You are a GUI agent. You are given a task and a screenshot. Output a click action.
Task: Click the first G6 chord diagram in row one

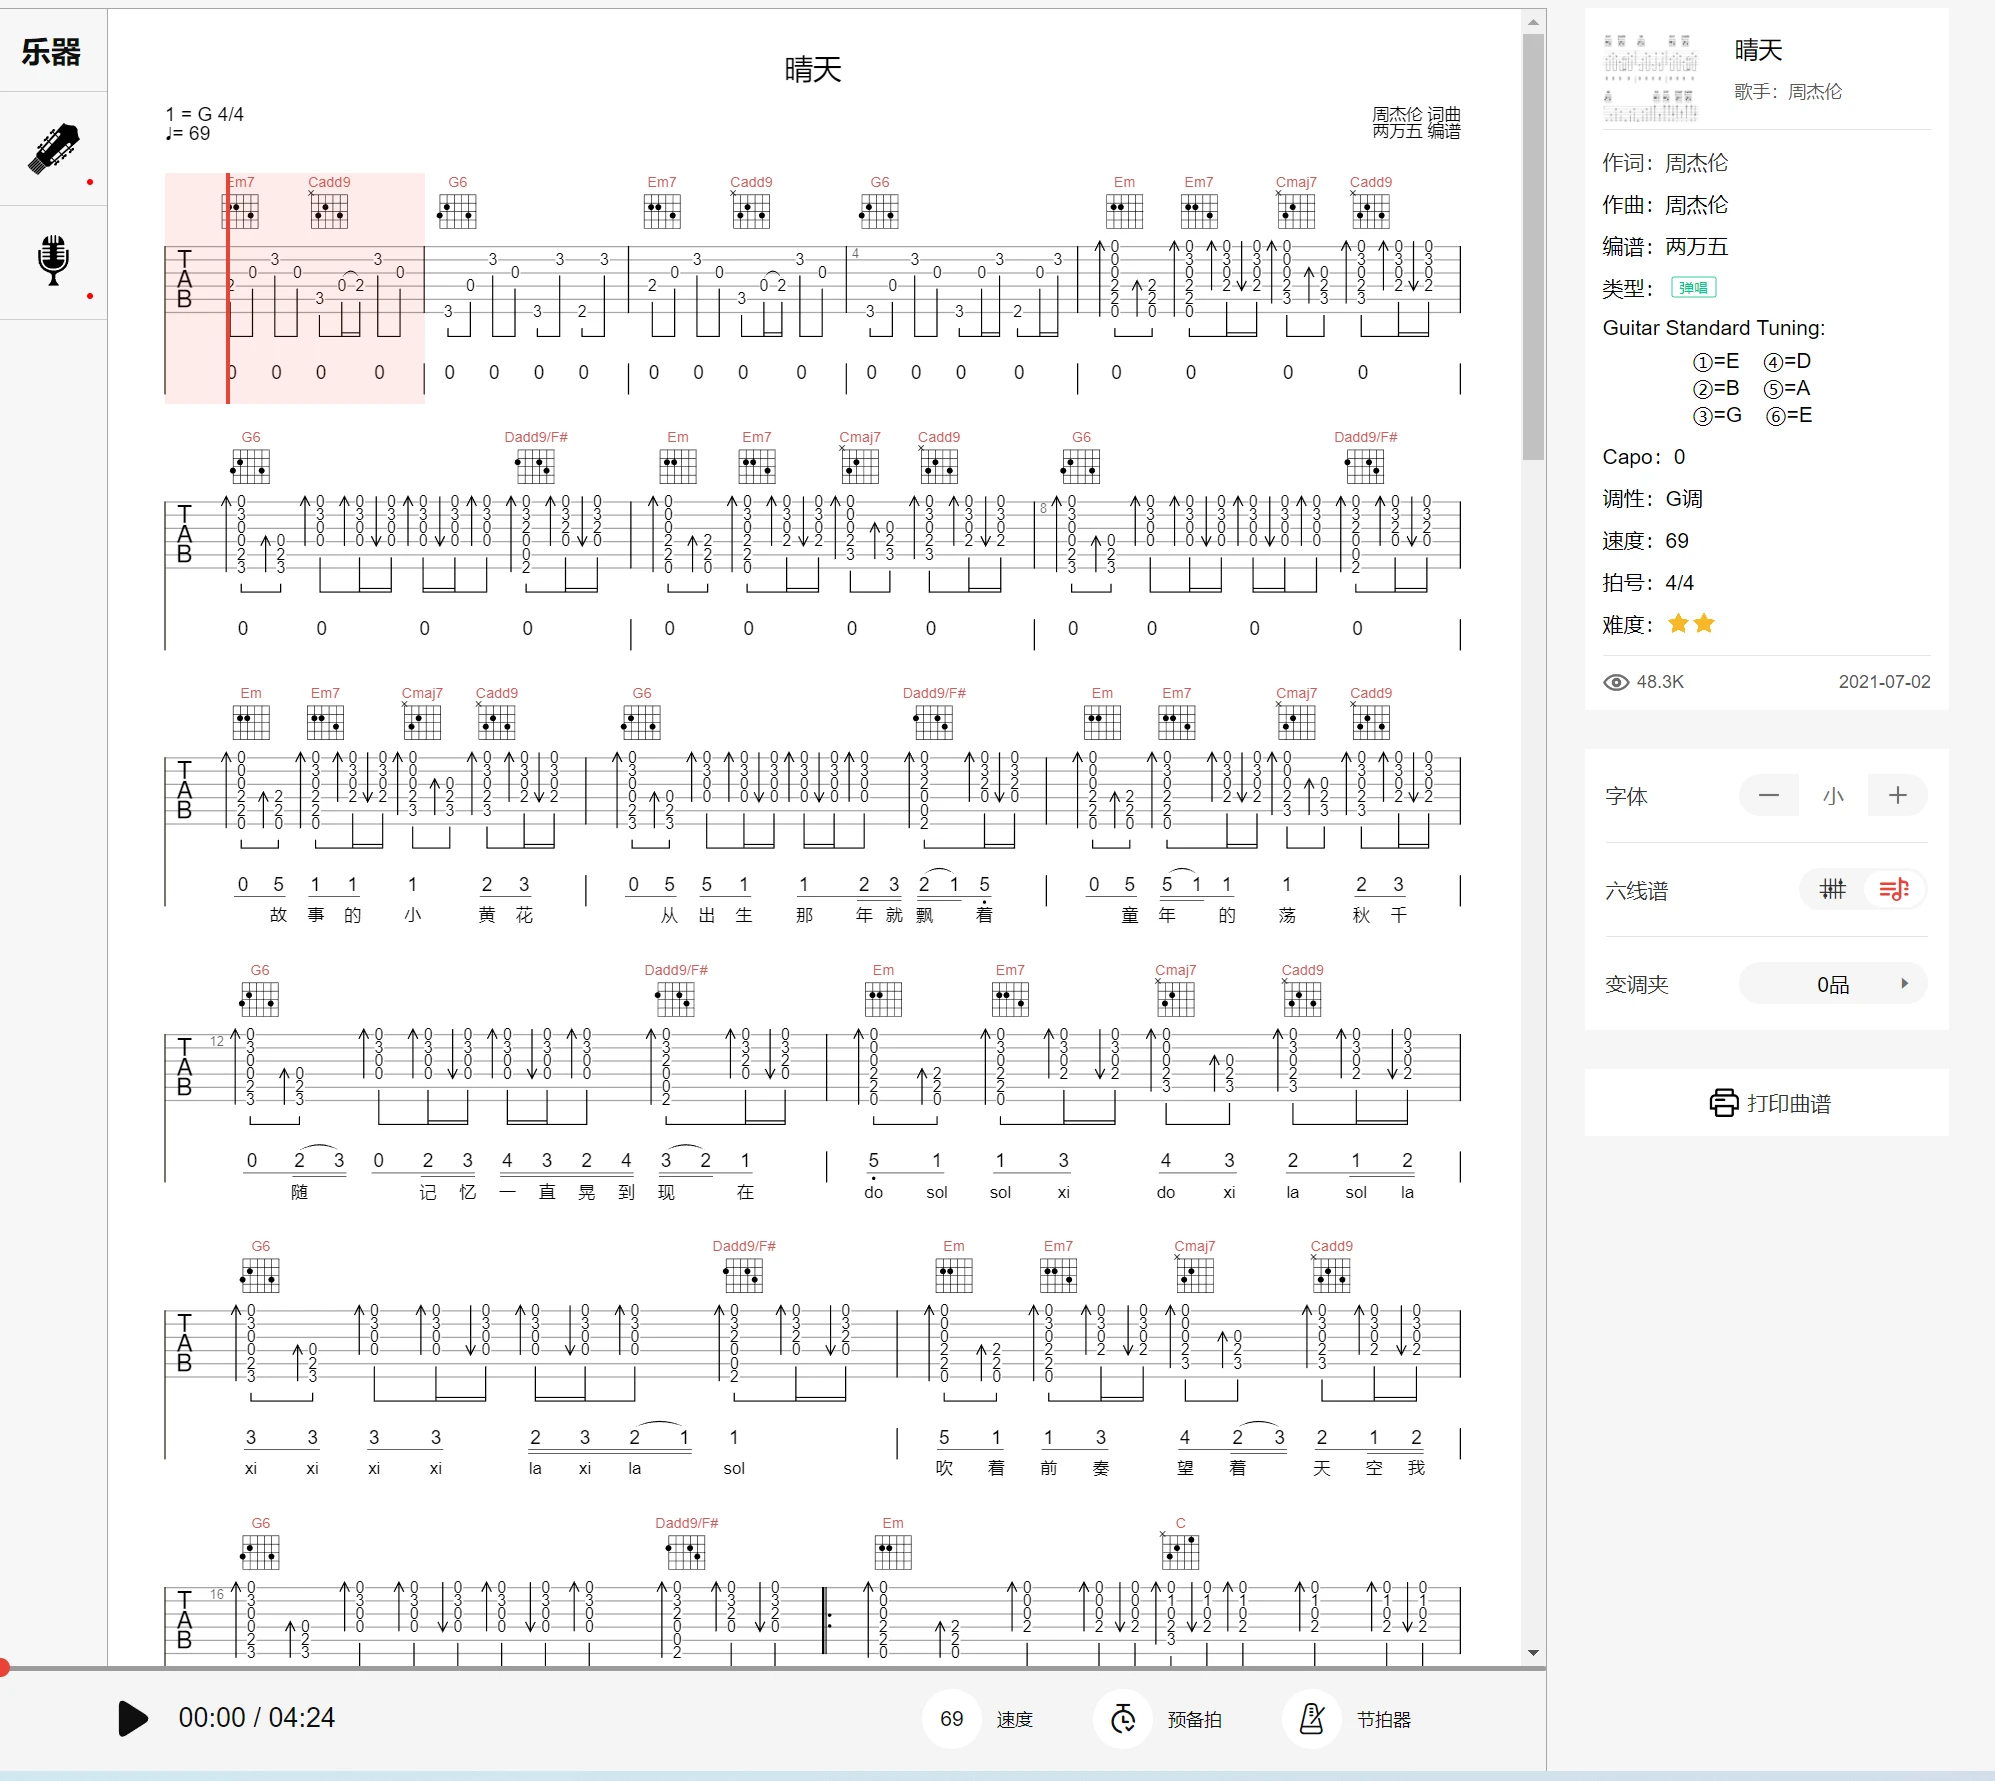click(x=457, y=210)
